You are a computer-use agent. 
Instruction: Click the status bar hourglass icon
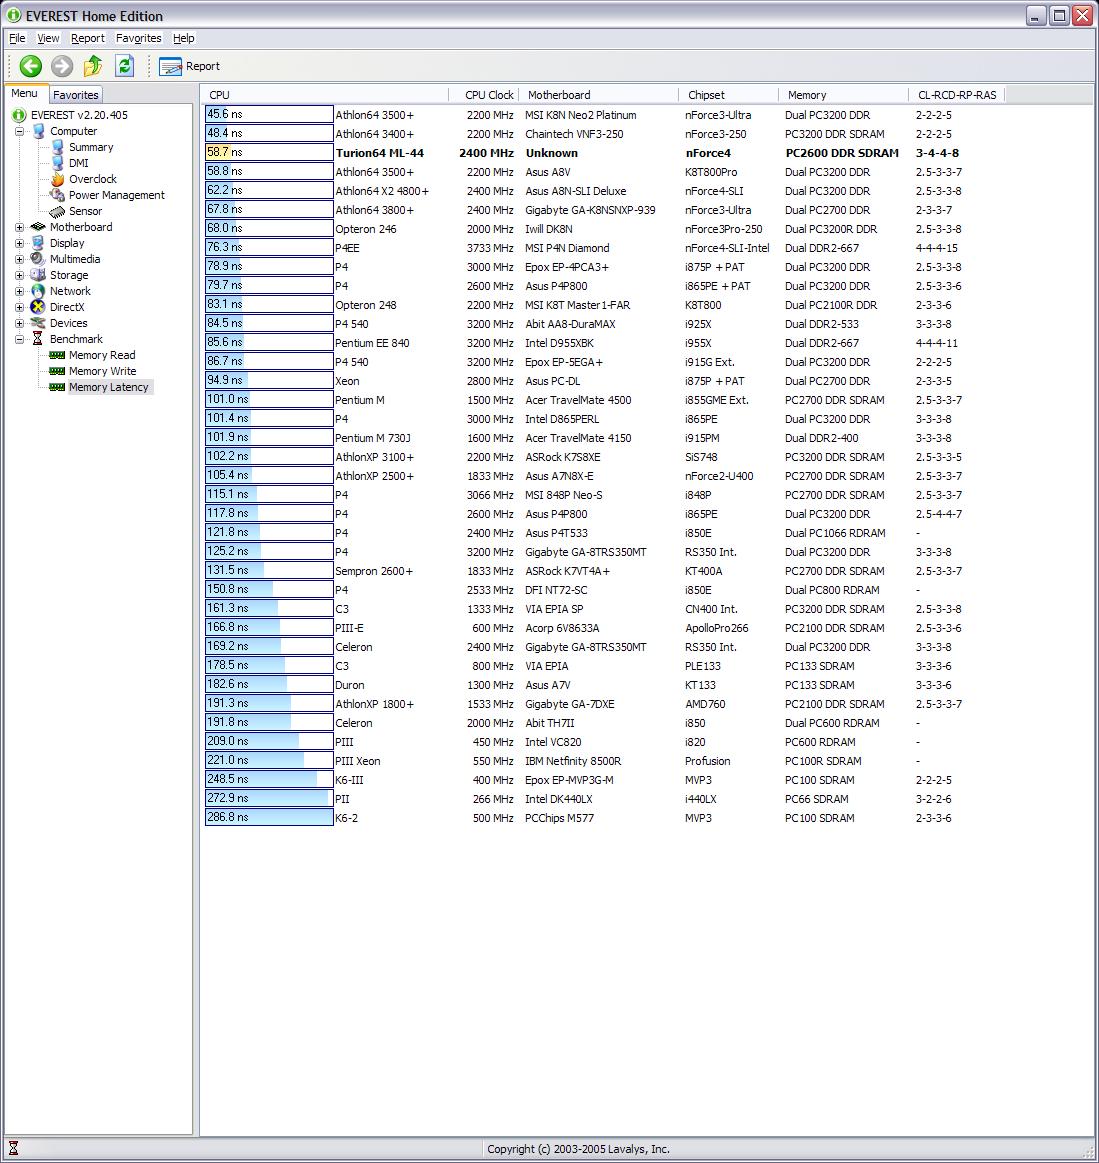tap(13, 1149)
